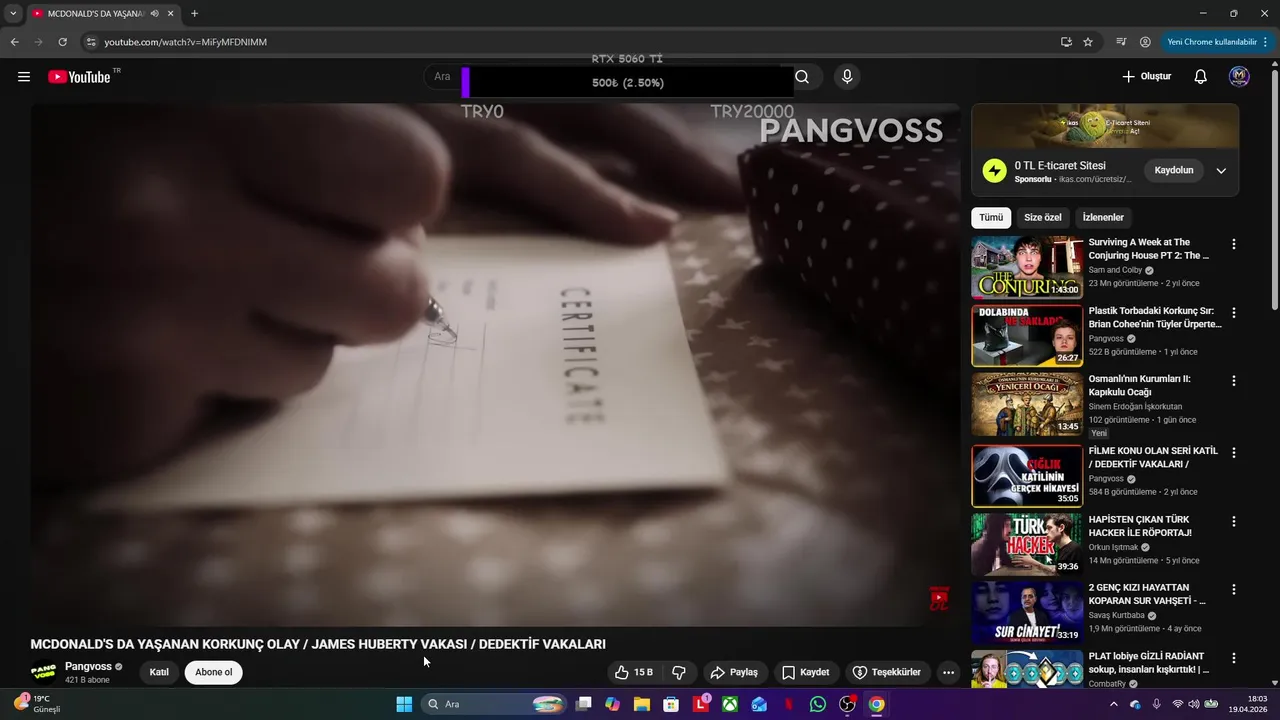Close the McDonald's video browser tab
1280x720 pixels.
pyautogui.click(x=171, y=14)
